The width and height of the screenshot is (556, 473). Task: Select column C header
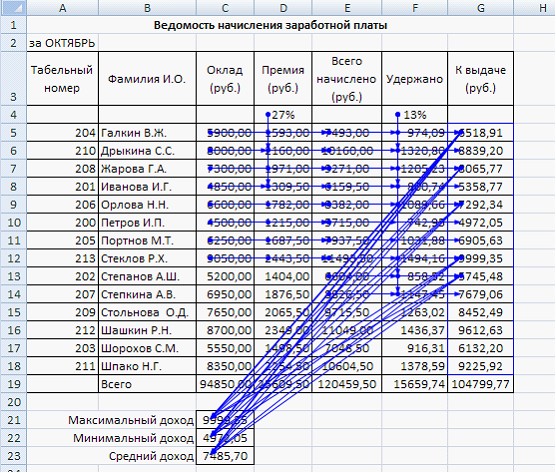click(225, 8)
